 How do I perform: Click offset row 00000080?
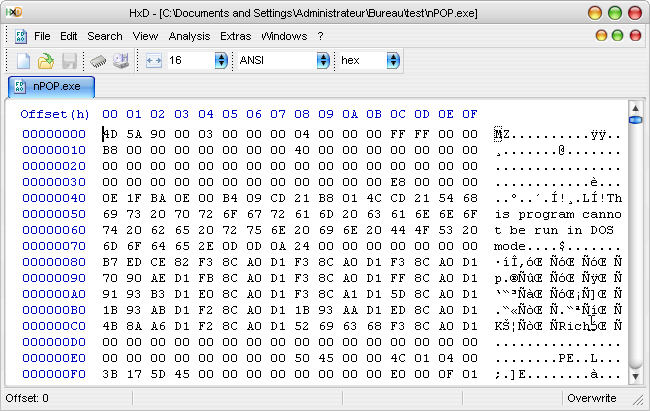pos(54,262)
